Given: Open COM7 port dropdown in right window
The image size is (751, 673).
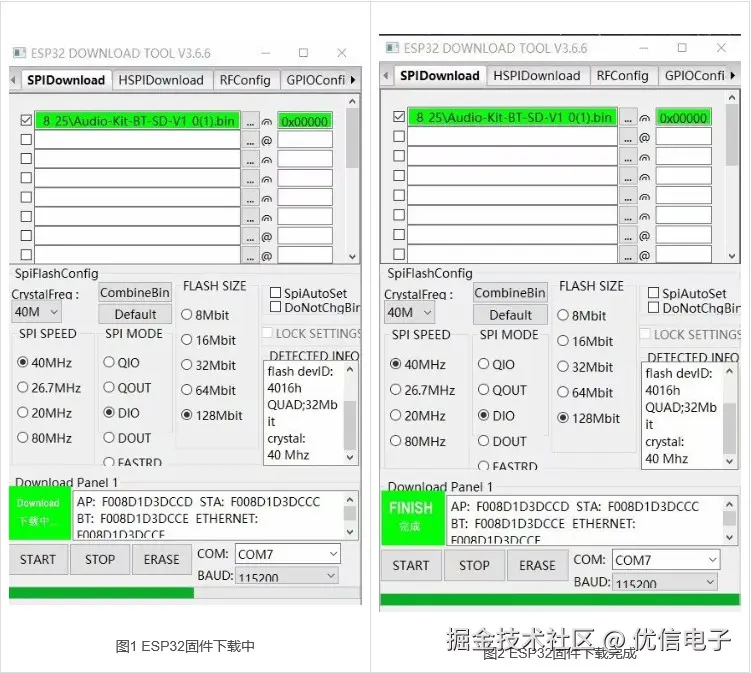Looking at the screenshot, I should [x=665, y=559].
